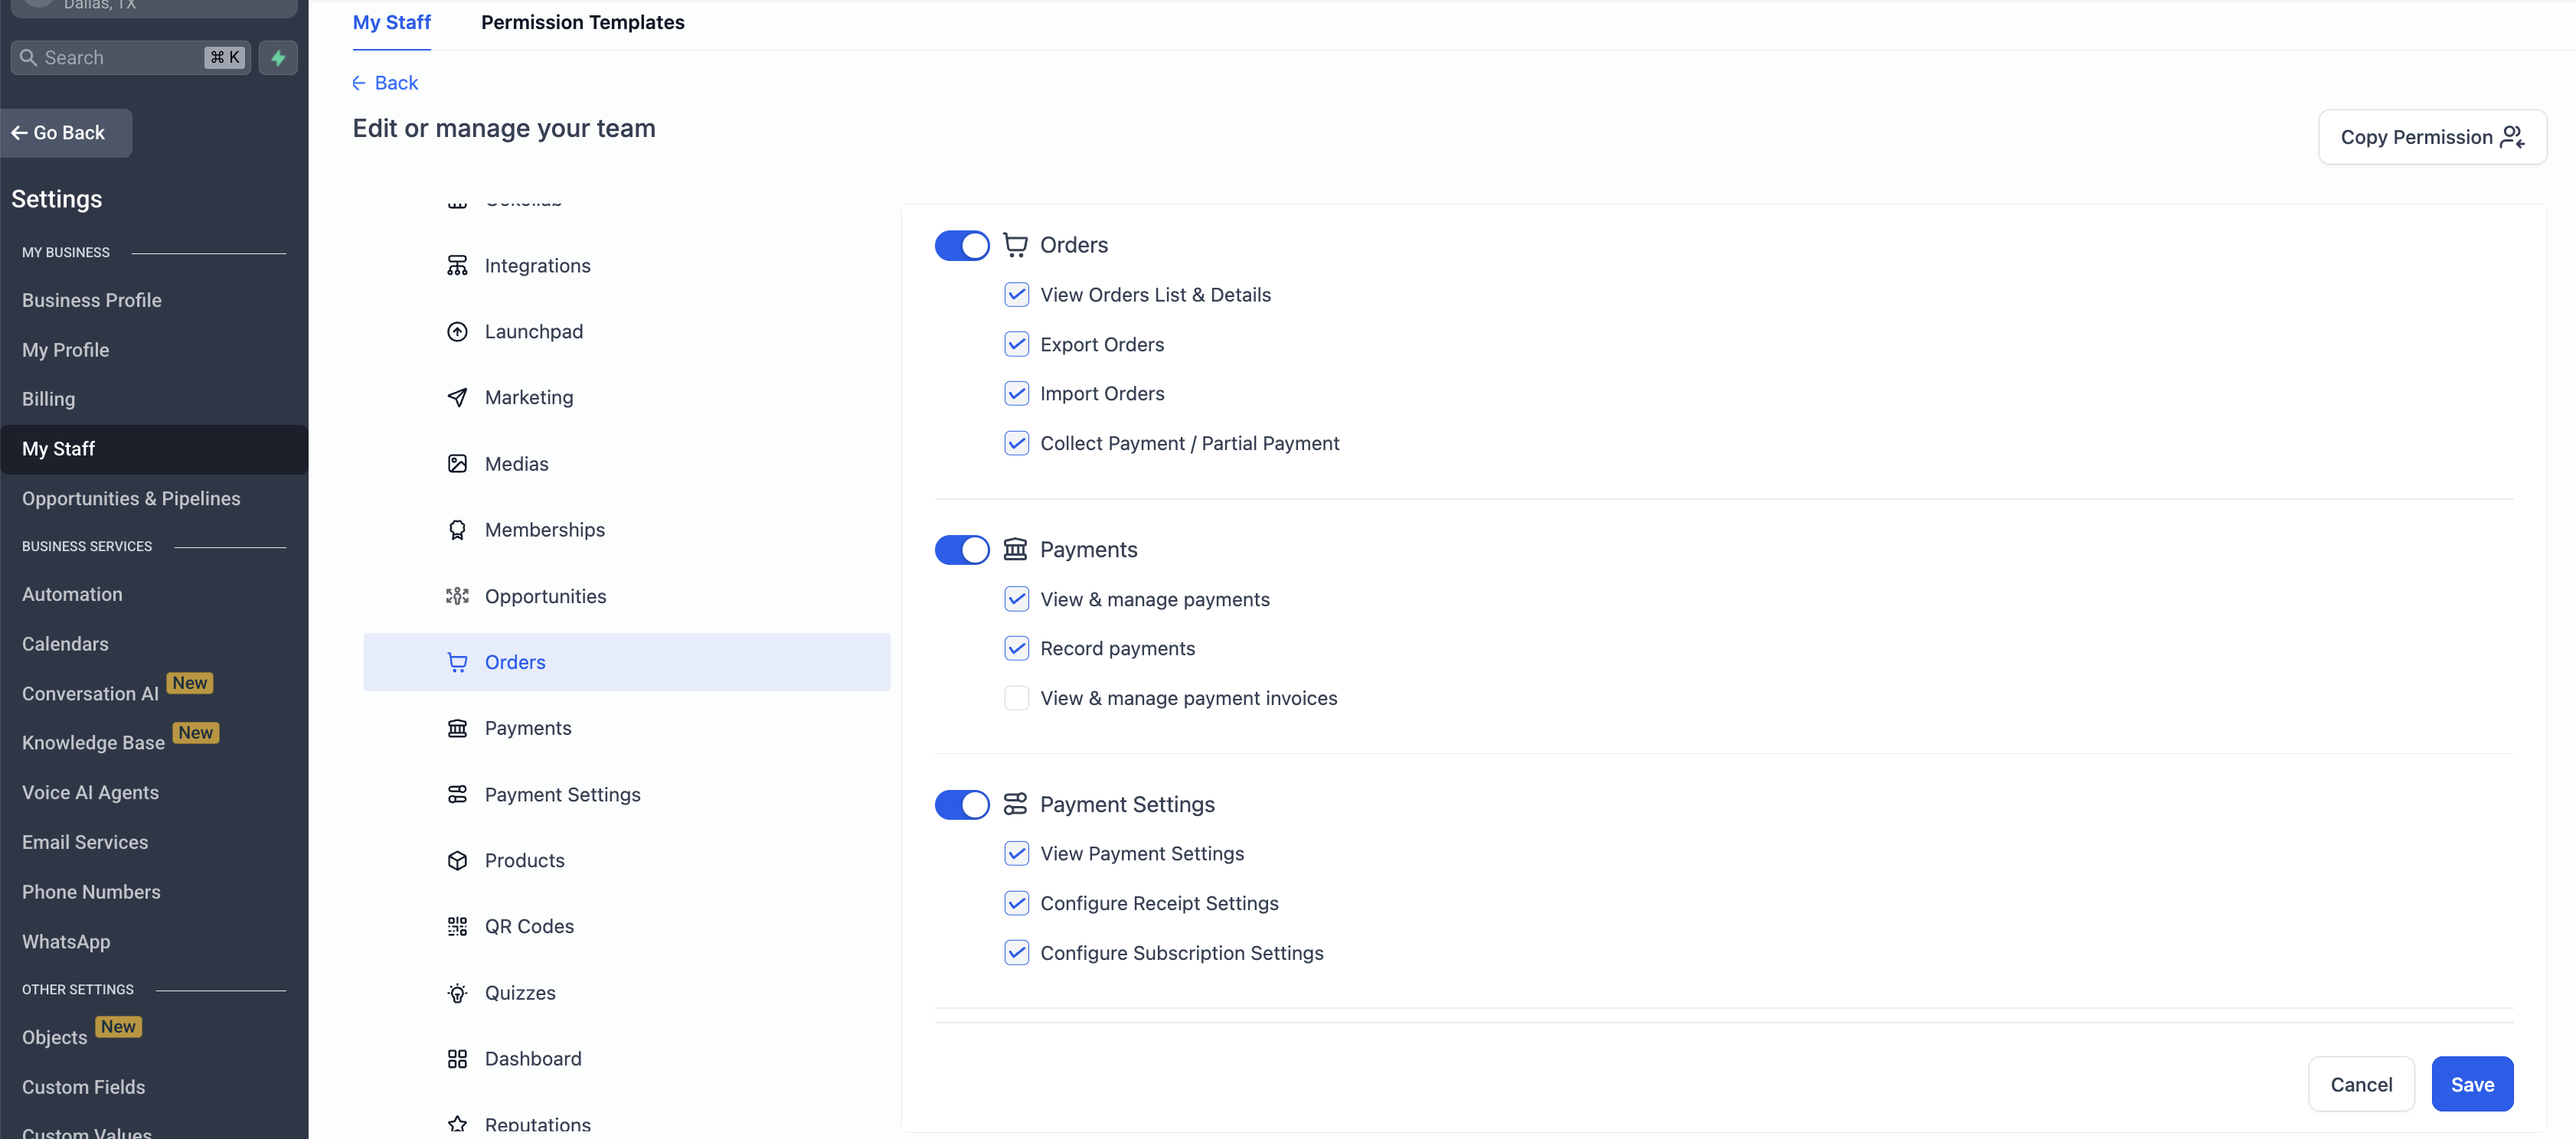Uncheck Configure Subscription Settings
Viewport: 2576px width, 1139px height.
(x=1016, y=952)
